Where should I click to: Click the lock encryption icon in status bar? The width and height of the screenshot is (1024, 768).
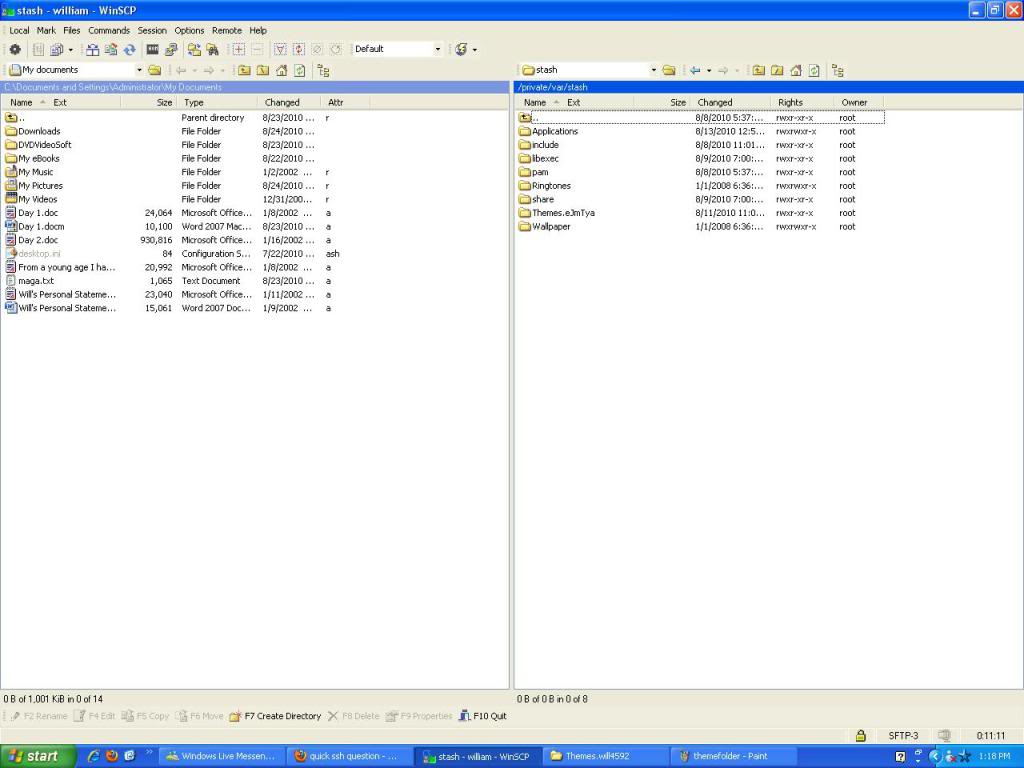[x=861, y=735]
